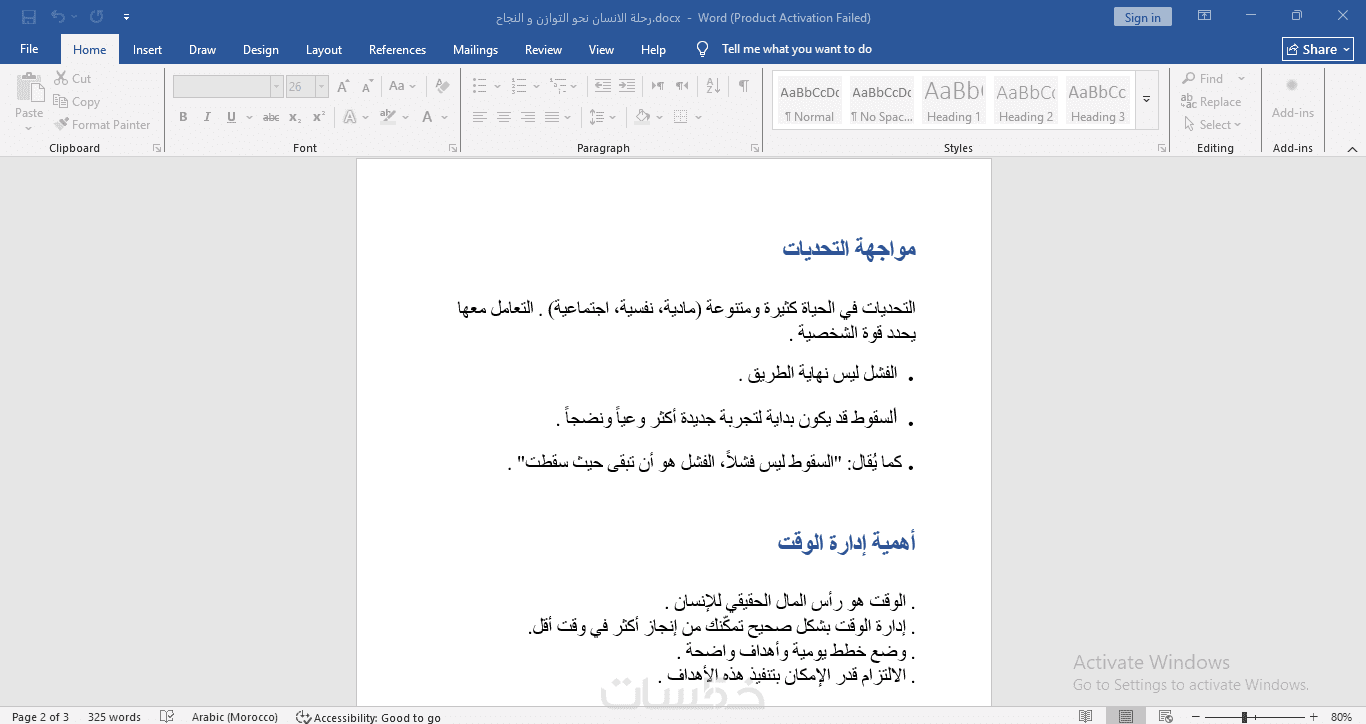The image size is (1366, 724).
Task: Align text left
Action: pyautogui.click(x=480, y=117)
